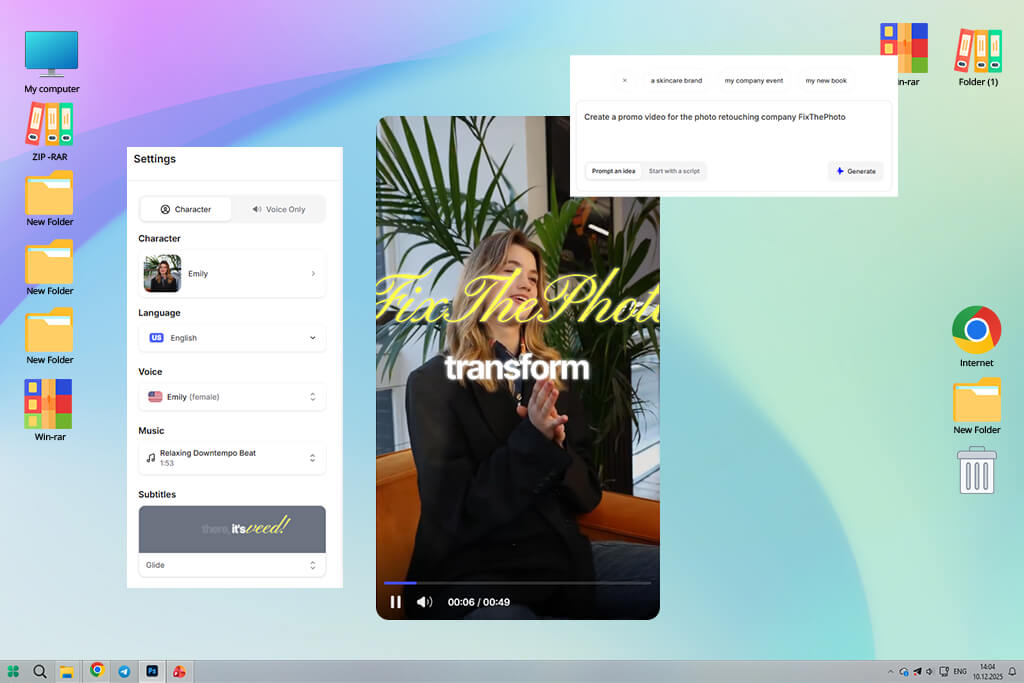Open the English language dropdown
The height and width of the screenshot is (683, 1024).
tap(232, 338)
